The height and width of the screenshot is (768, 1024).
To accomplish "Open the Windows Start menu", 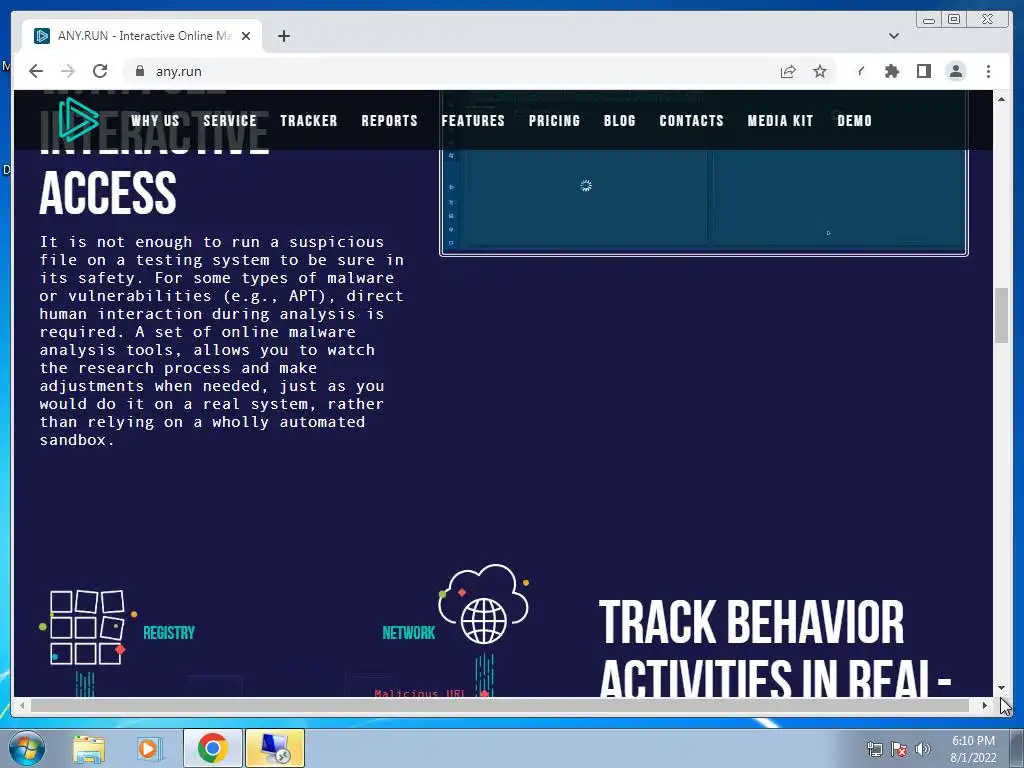I will [x=27, y=748].
